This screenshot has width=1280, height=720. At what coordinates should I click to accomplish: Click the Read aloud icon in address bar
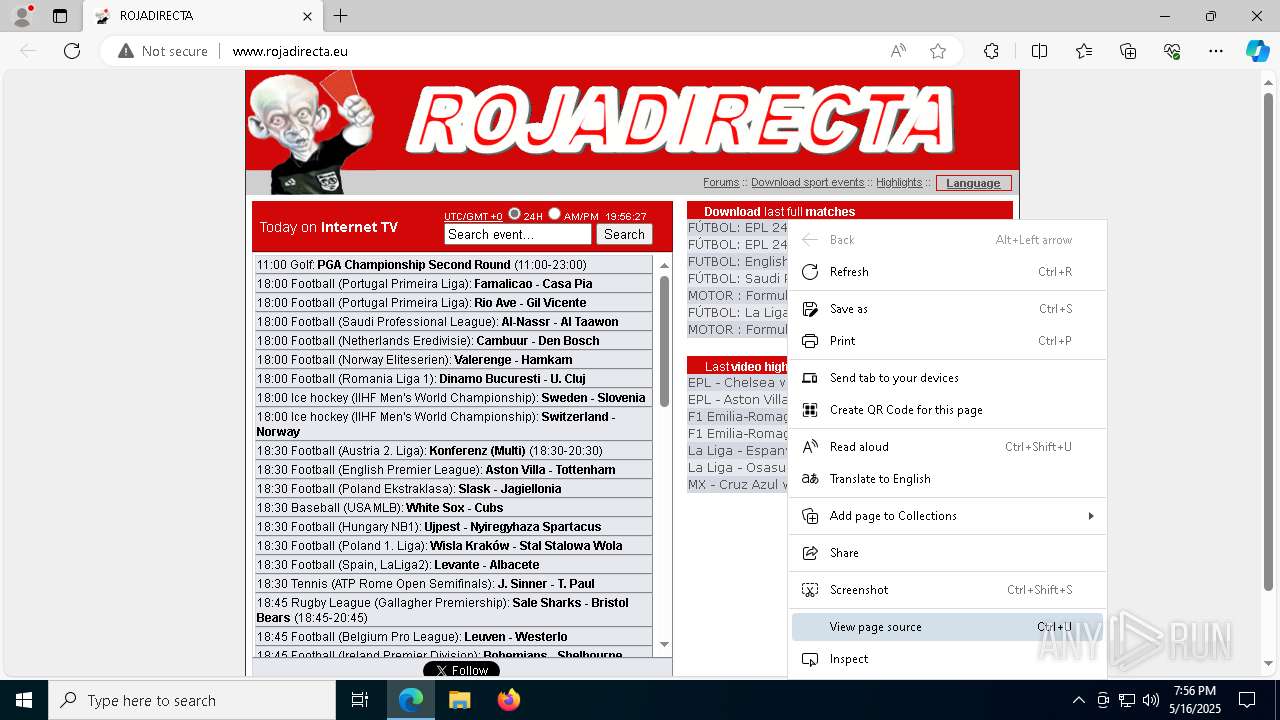click(x=898, y=51)
